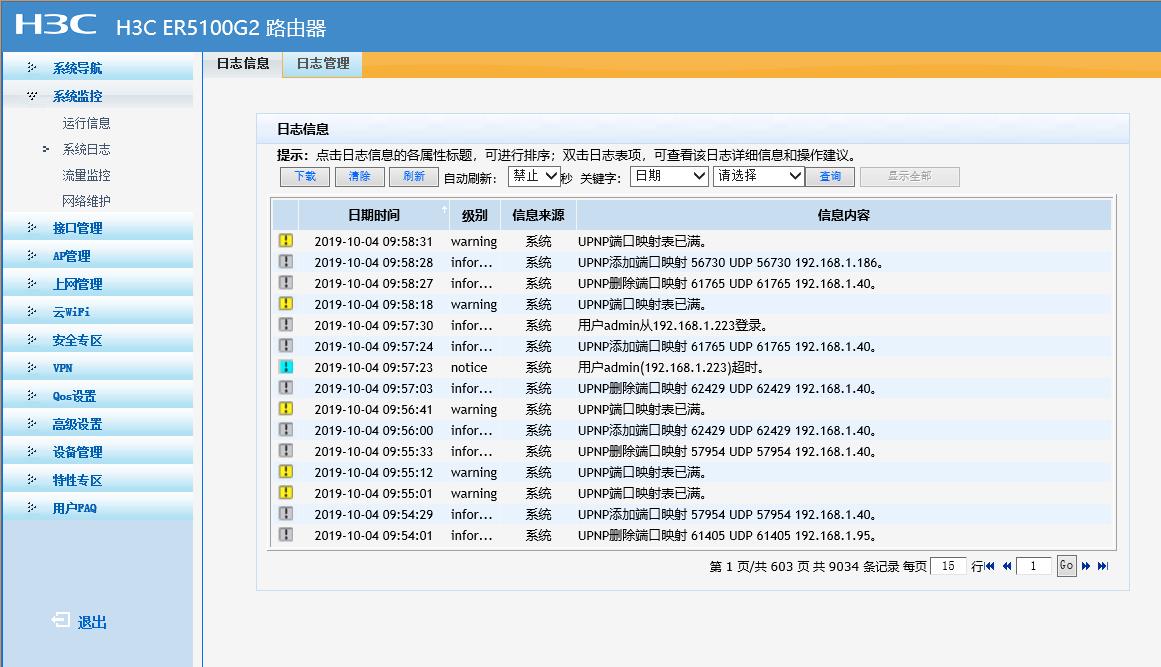Image resolution: width=1161 pixels, height=667 pixels.
Task: Click the warning icon for 09:55:12 log
Action: pos(286,472)
